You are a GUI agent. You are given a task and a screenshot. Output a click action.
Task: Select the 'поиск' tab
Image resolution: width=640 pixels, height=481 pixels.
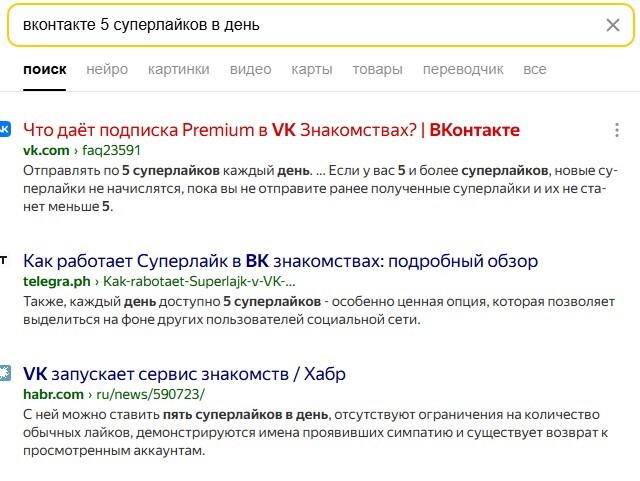tap(44, 69)
